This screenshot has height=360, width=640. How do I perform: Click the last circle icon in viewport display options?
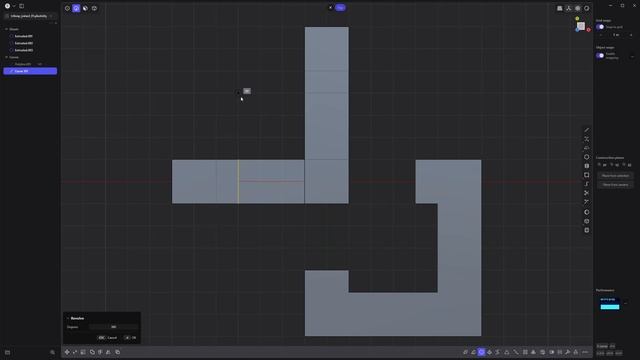coord(587,8)
